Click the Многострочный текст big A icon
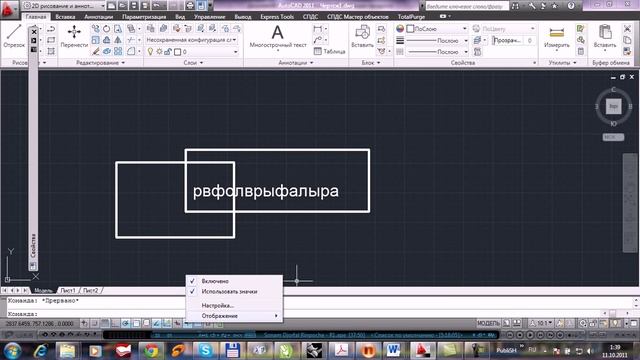 278,32
